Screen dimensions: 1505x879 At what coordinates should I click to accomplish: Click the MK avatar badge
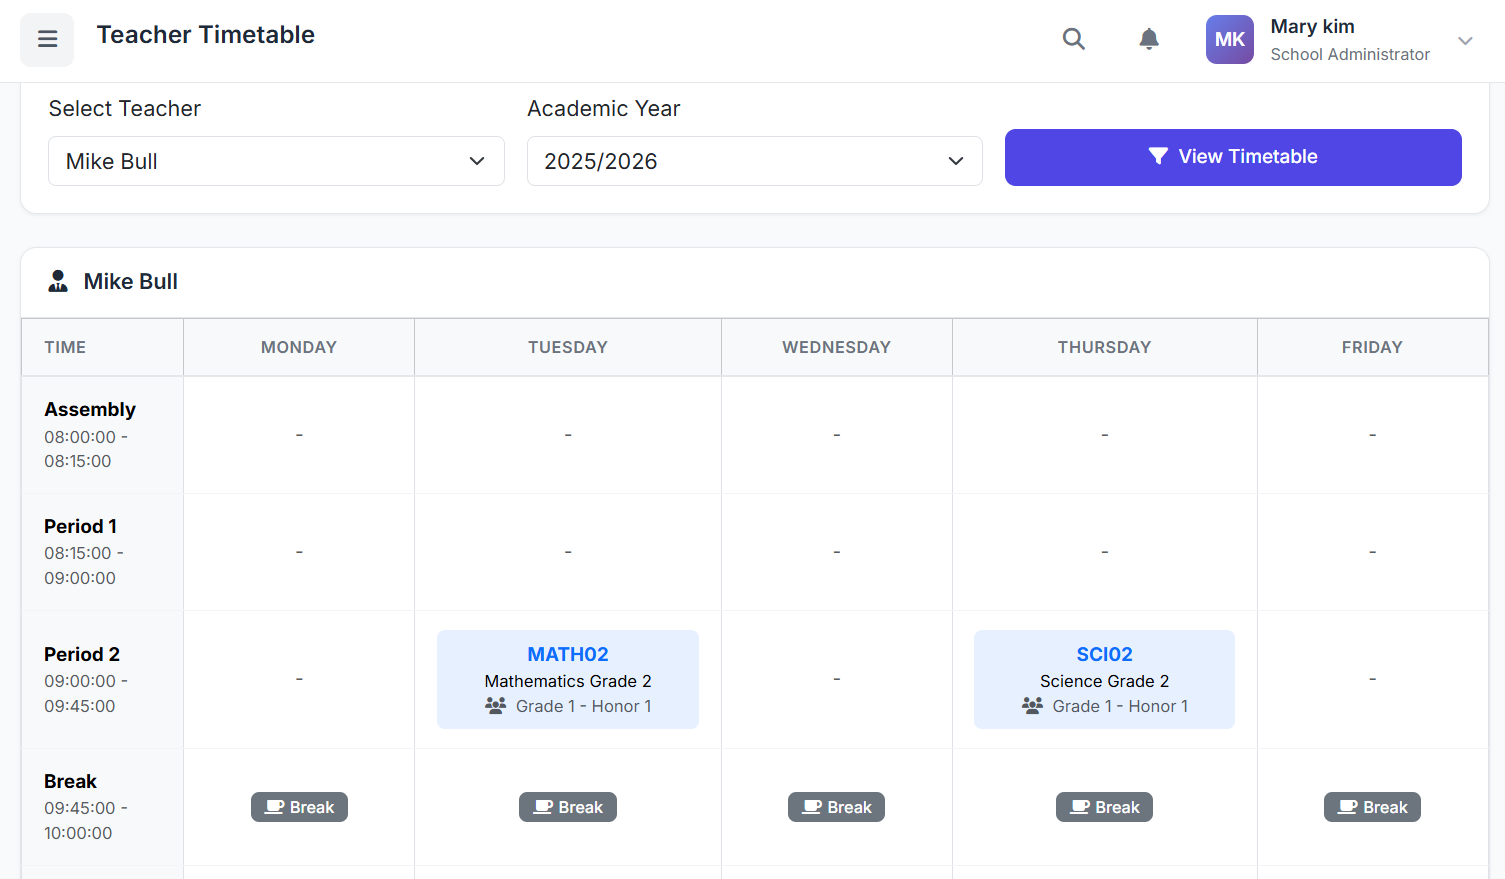click(x=1229, y=39)
